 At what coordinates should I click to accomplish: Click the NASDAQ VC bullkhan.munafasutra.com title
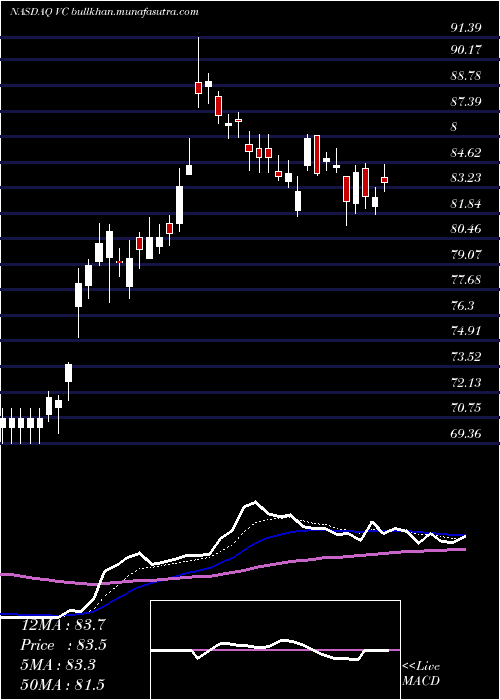(x=104, y=12)
